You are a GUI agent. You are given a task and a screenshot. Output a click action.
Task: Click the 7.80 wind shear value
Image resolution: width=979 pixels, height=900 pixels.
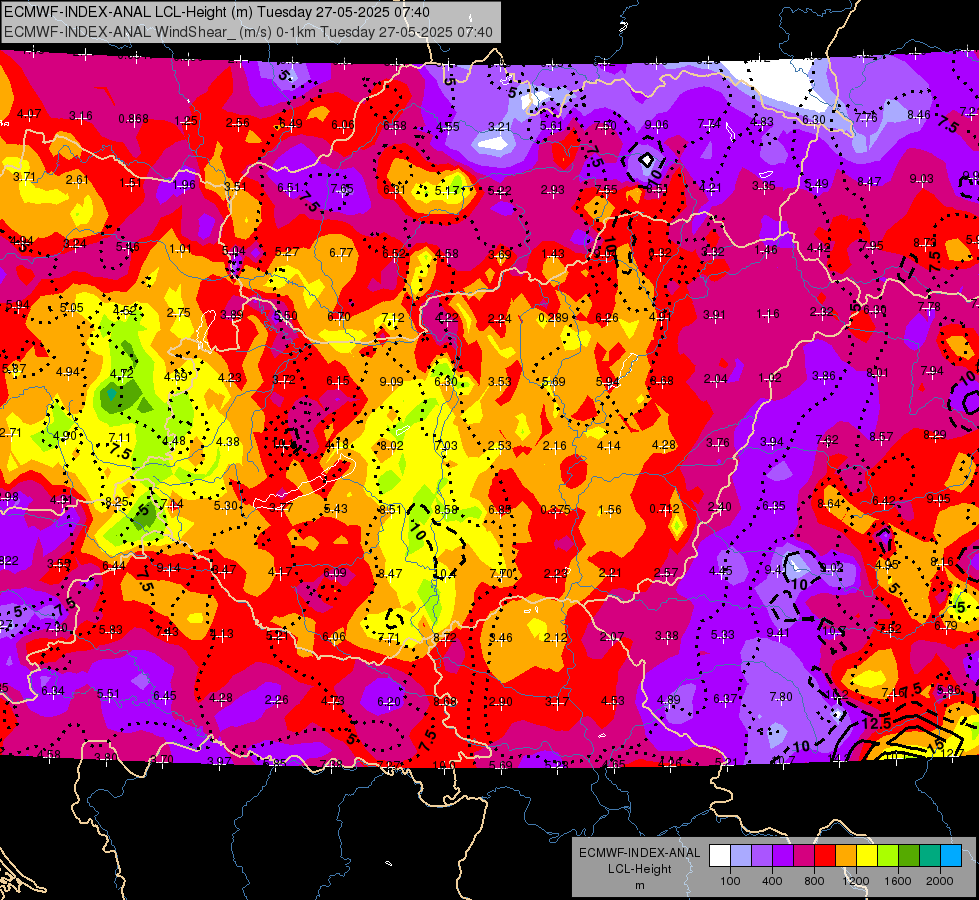point(781,696)
